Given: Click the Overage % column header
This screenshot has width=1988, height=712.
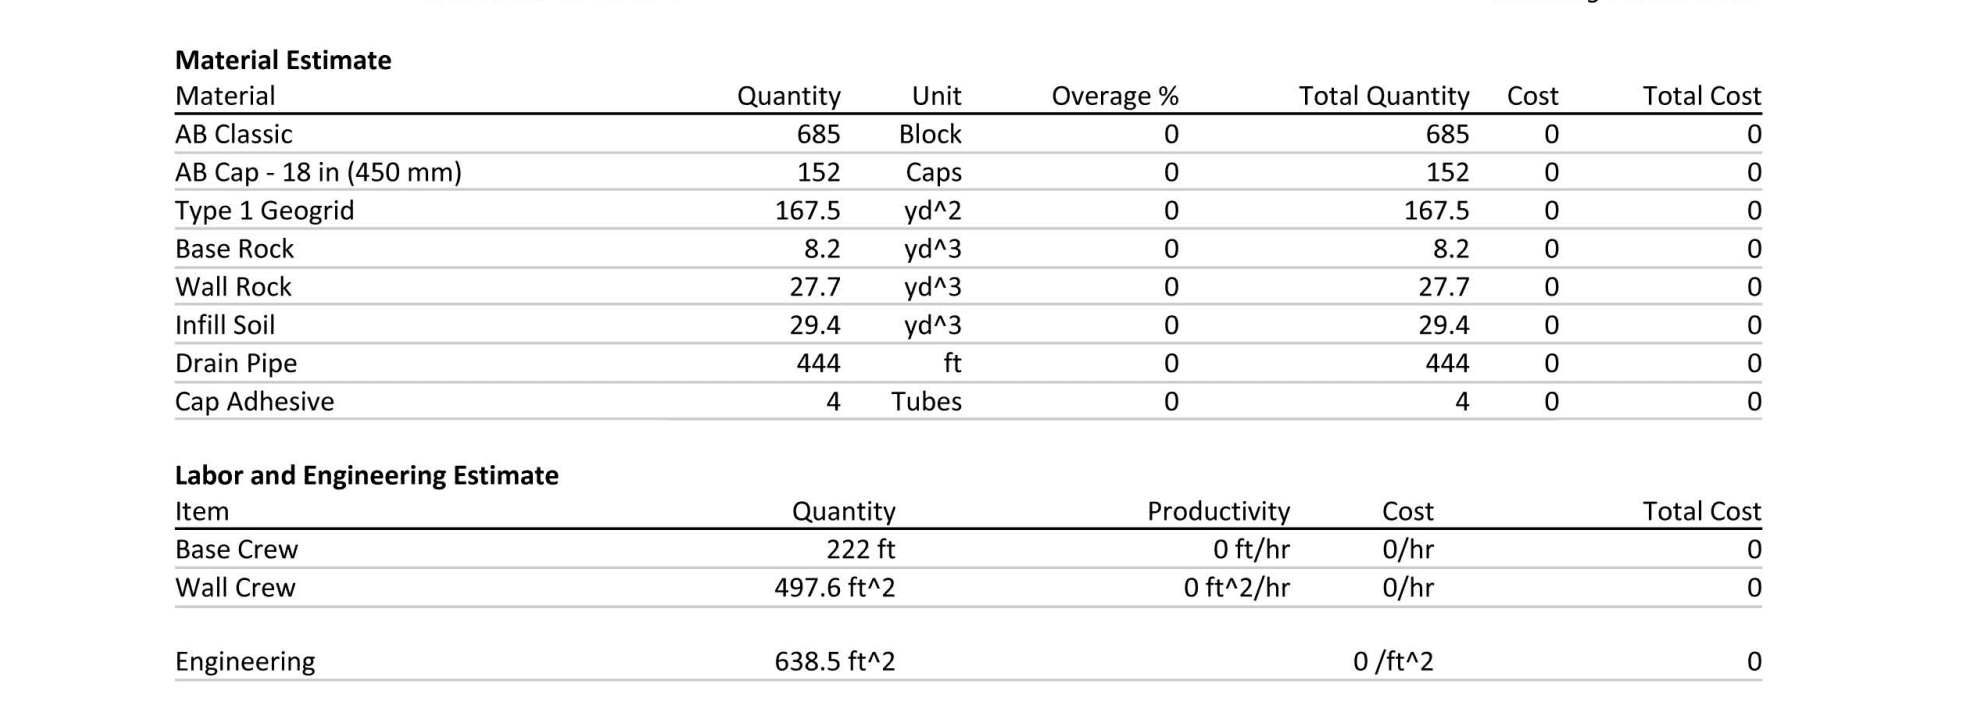Looking at the screenshot, I should 1114,96.
